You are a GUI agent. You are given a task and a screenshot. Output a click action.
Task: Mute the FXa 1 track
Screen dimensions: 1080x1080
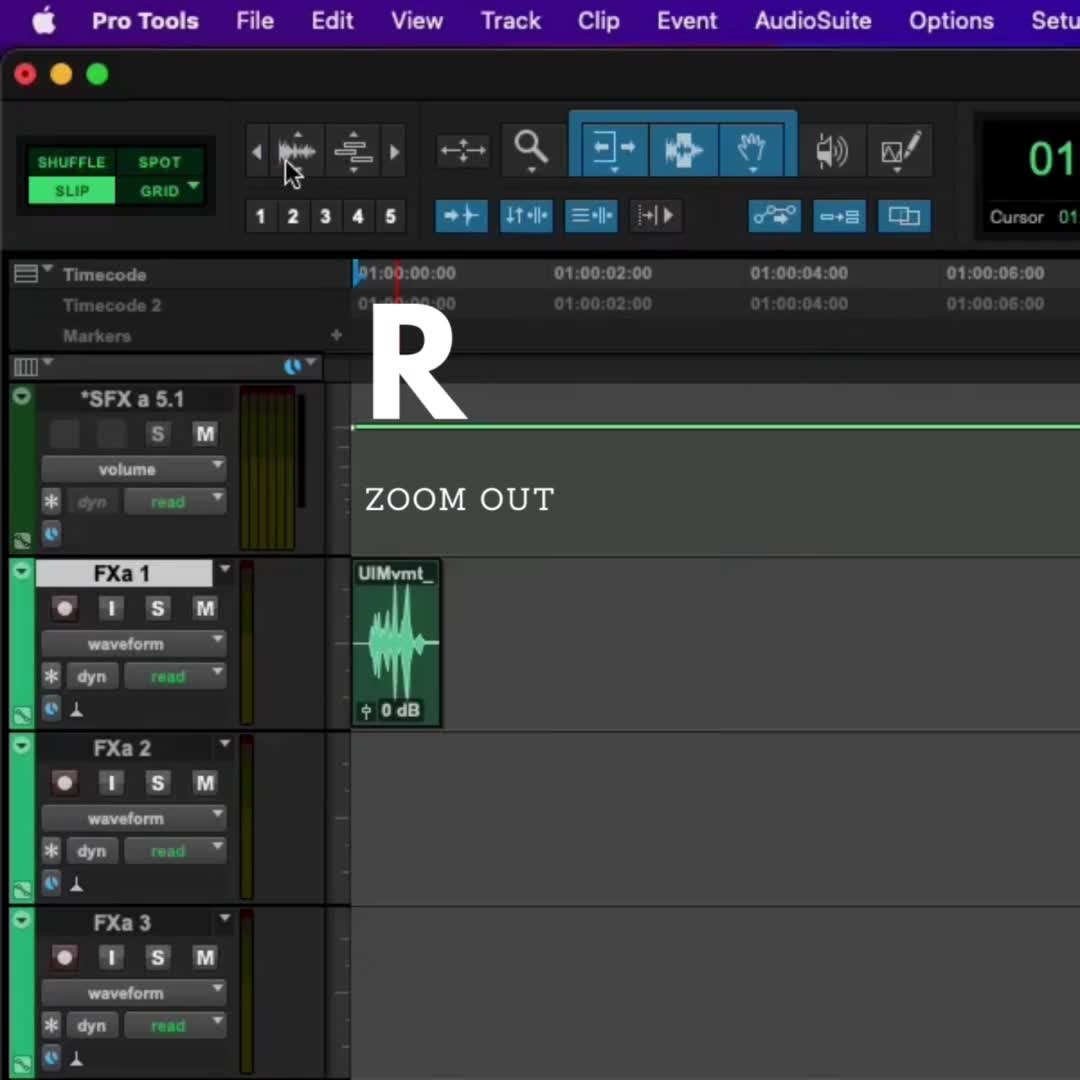pyautogui.click(x=205, y=608)
